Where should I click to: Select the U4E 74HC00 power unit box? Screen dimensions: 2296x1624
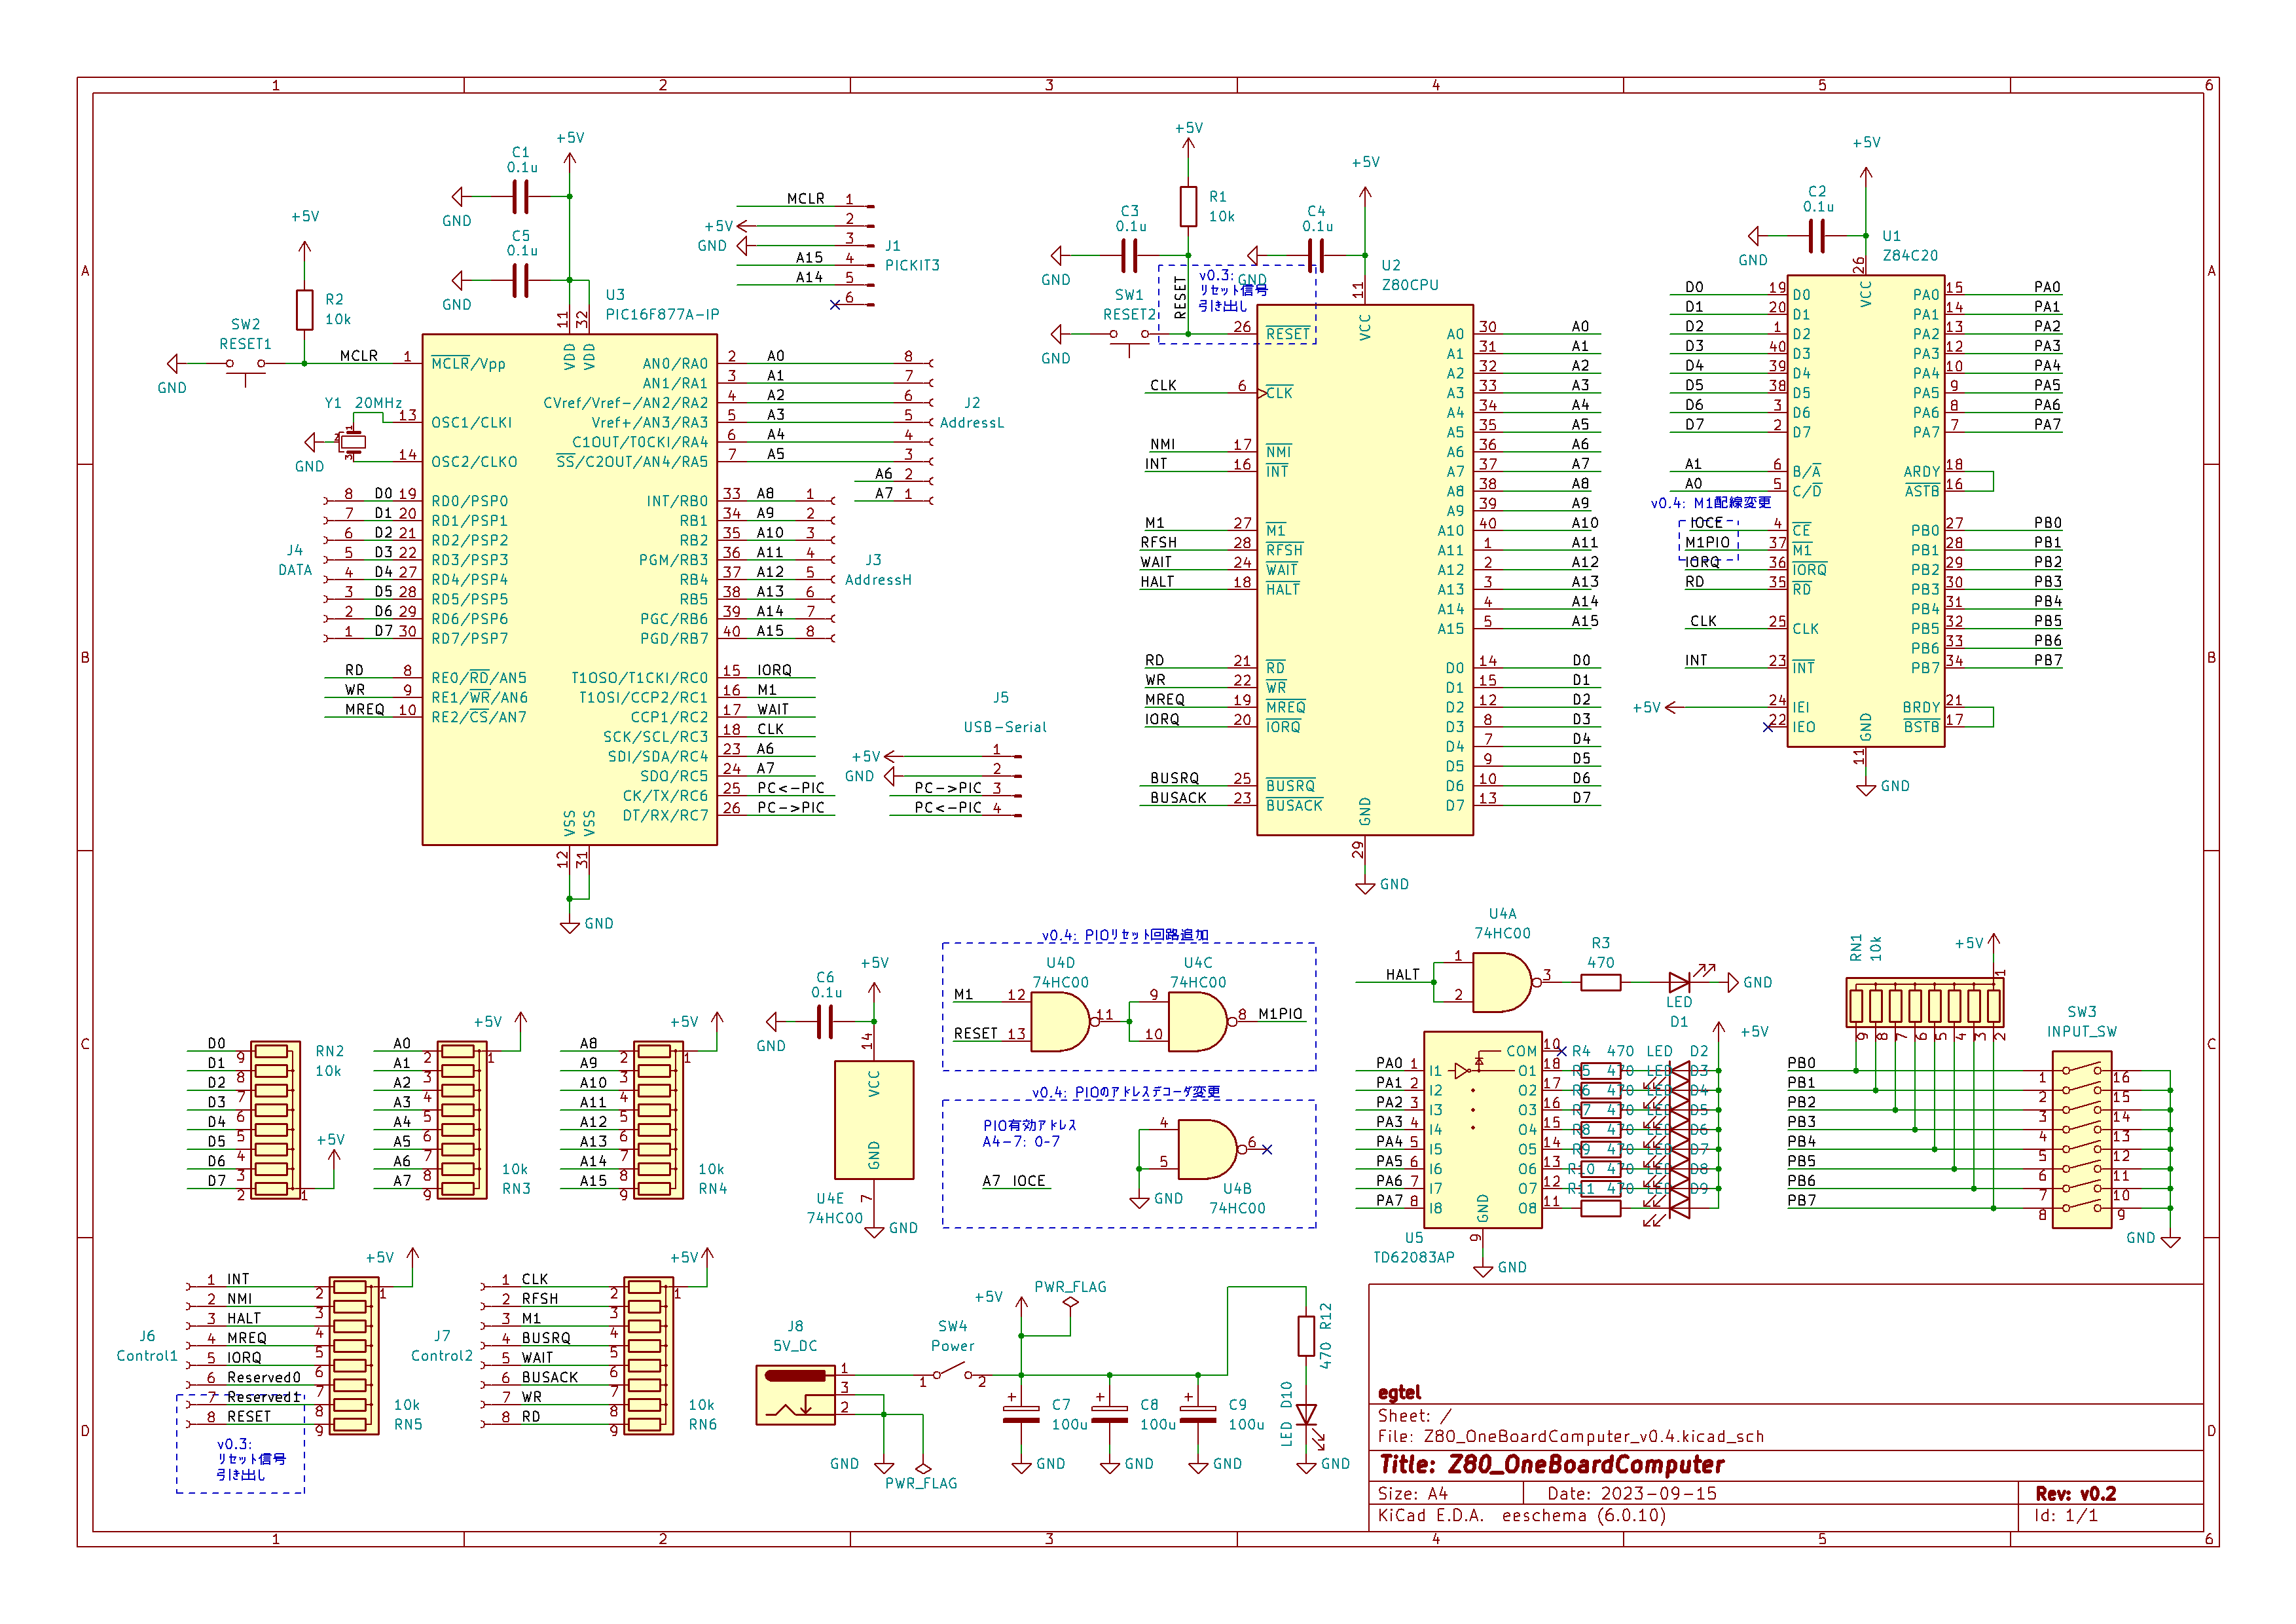(x=874, y=1120)
